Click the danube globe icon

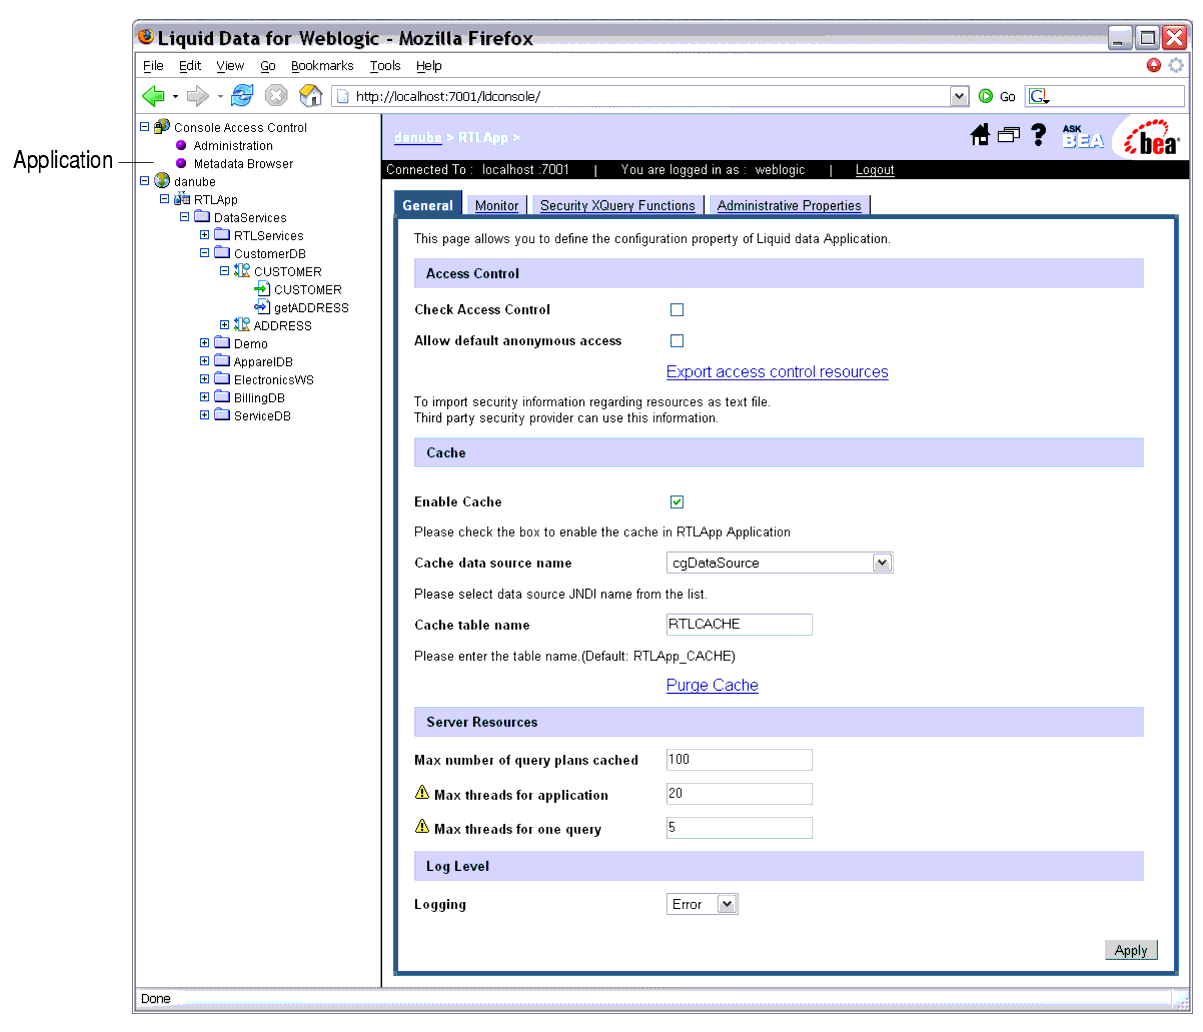(x=162, y=181)
